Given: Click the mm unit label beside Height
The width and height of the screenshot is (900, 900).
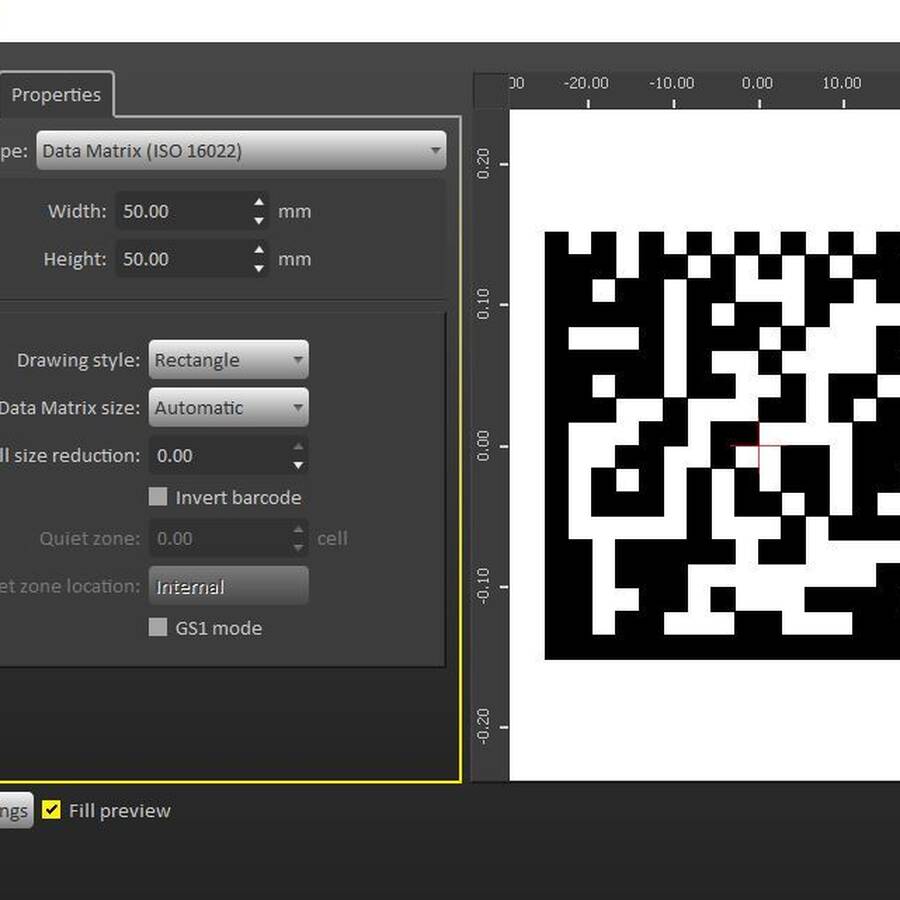Looking at the screenshot, I should [294, 259].
